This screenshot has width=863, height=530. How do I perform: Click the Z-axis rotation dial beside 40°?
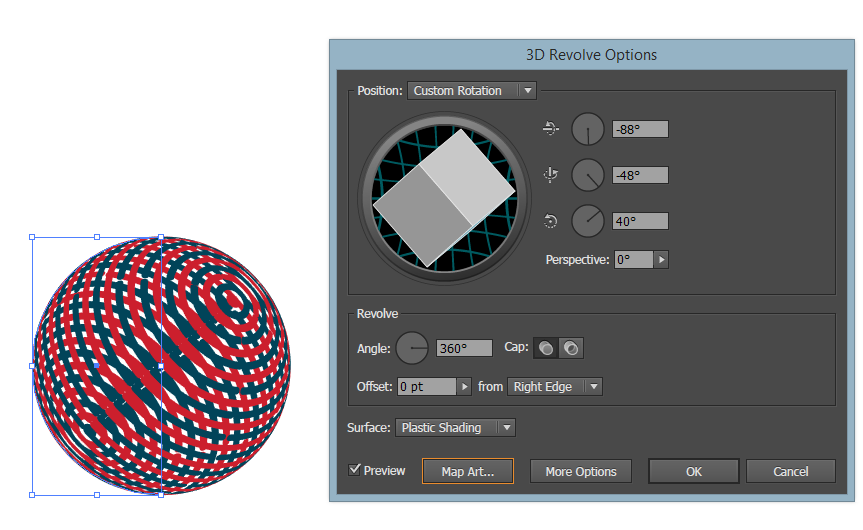point(588,221)
